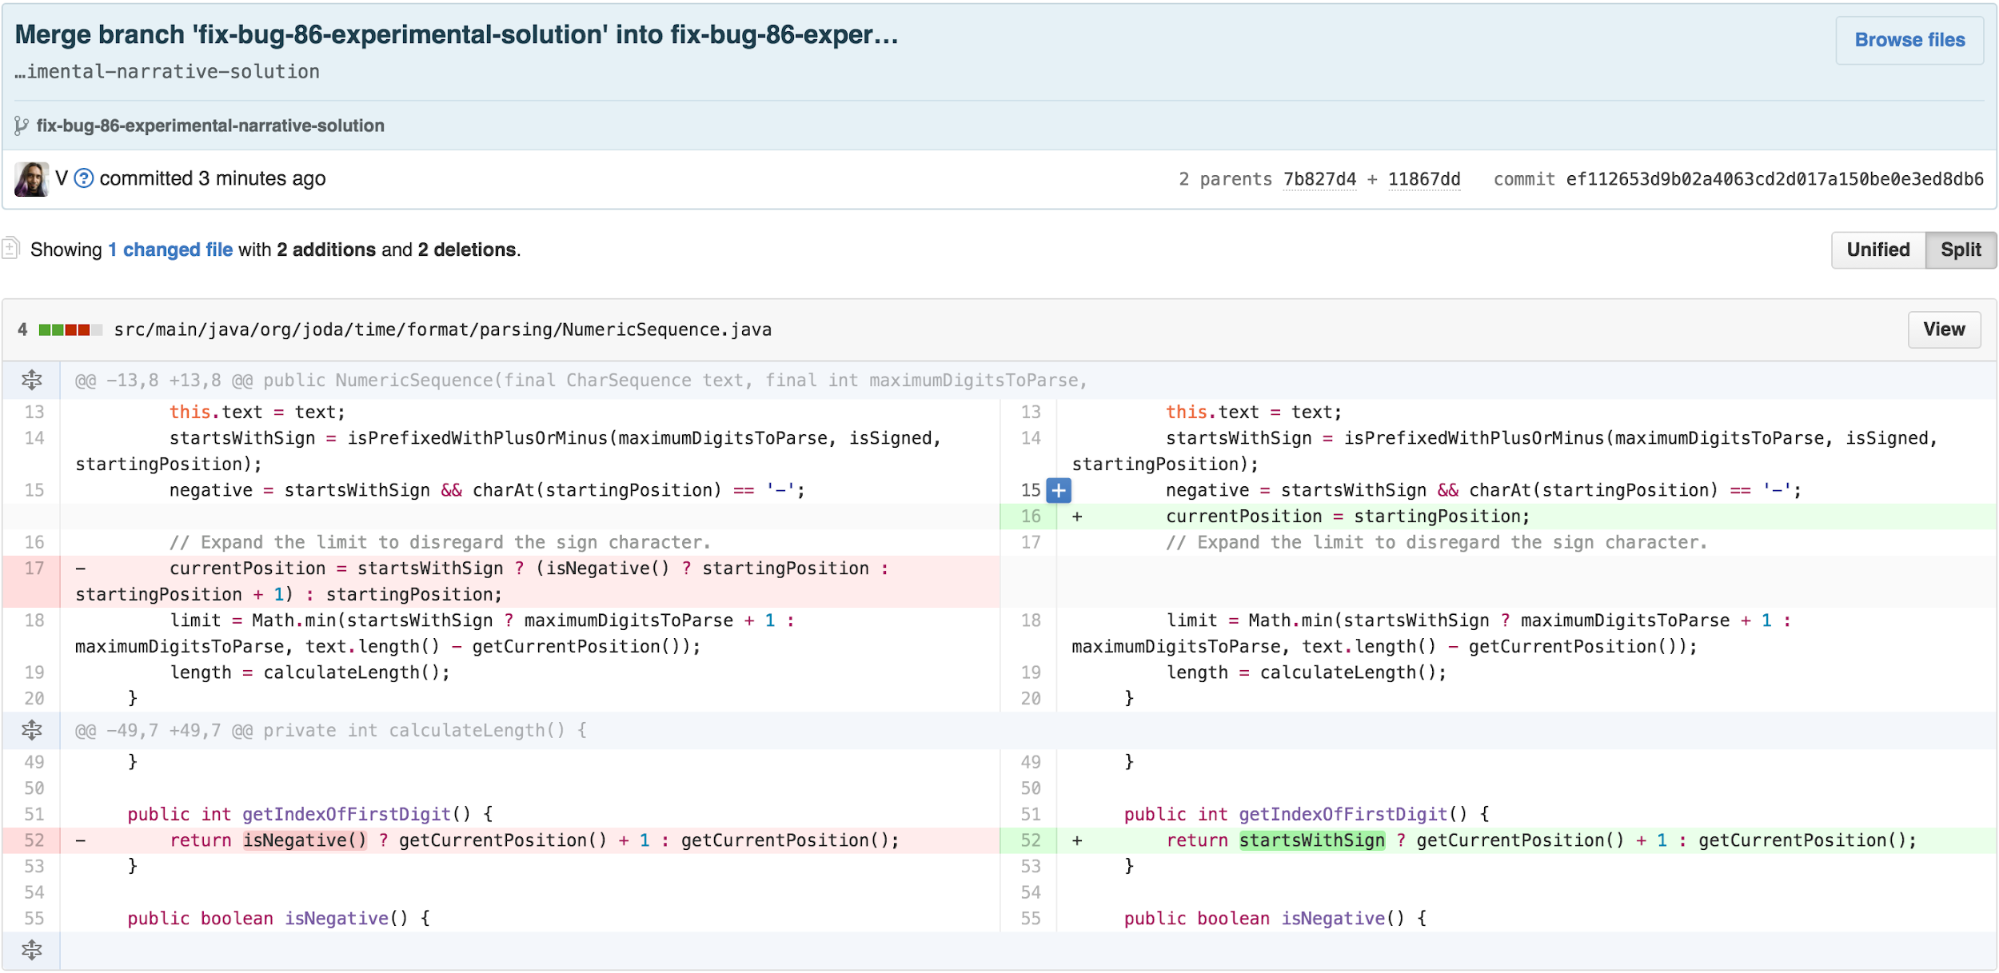Click added line number 16 on right side
Image resolution: width=1999 pixels, height=973 pixels.
click(1030, 516)
